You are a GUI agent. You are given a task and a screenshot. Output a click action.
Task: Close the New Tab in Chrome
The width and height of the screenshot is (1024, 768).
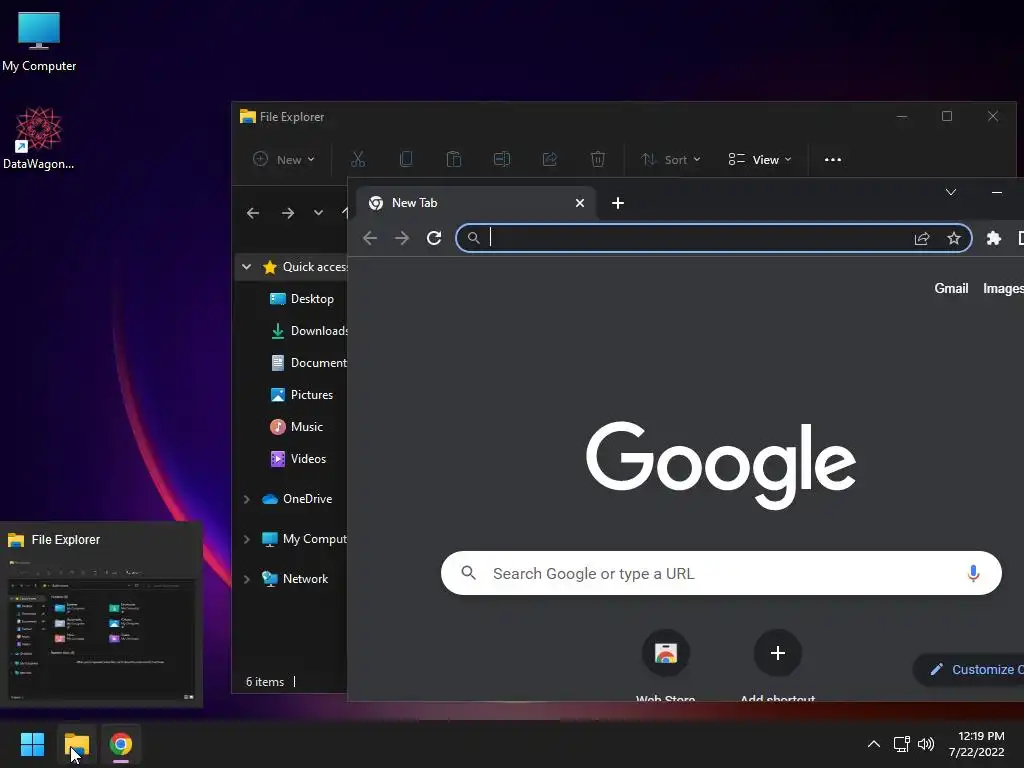[579, 203]
